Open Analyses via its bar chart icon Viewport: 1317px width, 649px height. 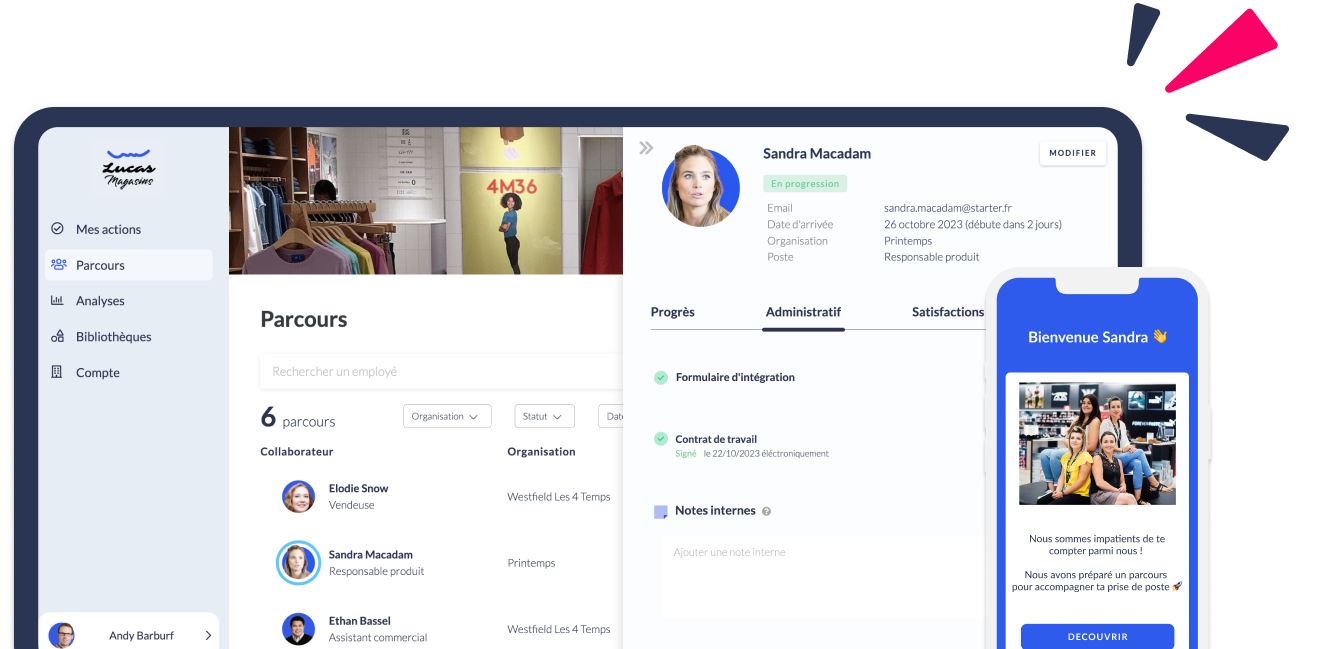coord(57,301)
